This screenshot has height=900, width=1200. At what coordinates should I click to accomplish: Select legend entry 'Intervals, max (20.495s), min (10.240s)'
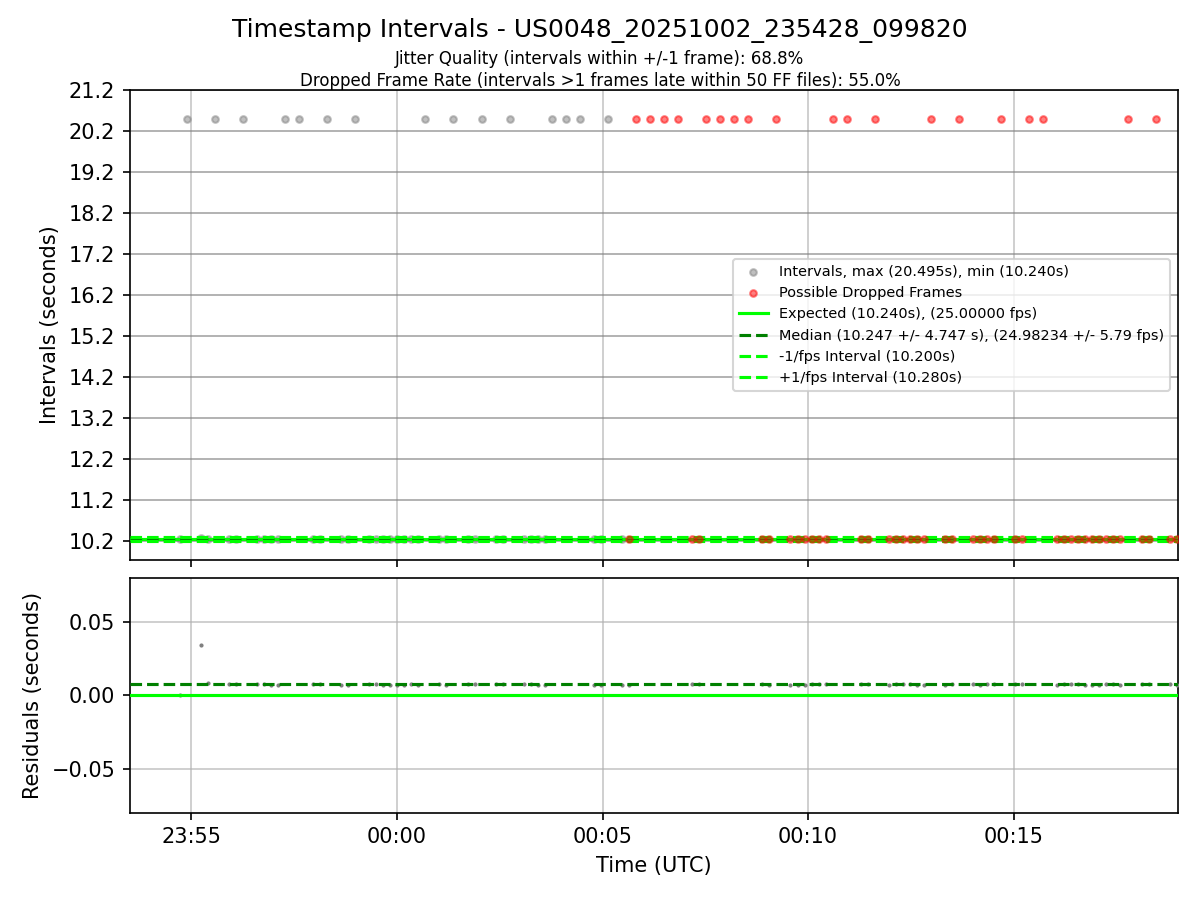(x=923, y=271)
